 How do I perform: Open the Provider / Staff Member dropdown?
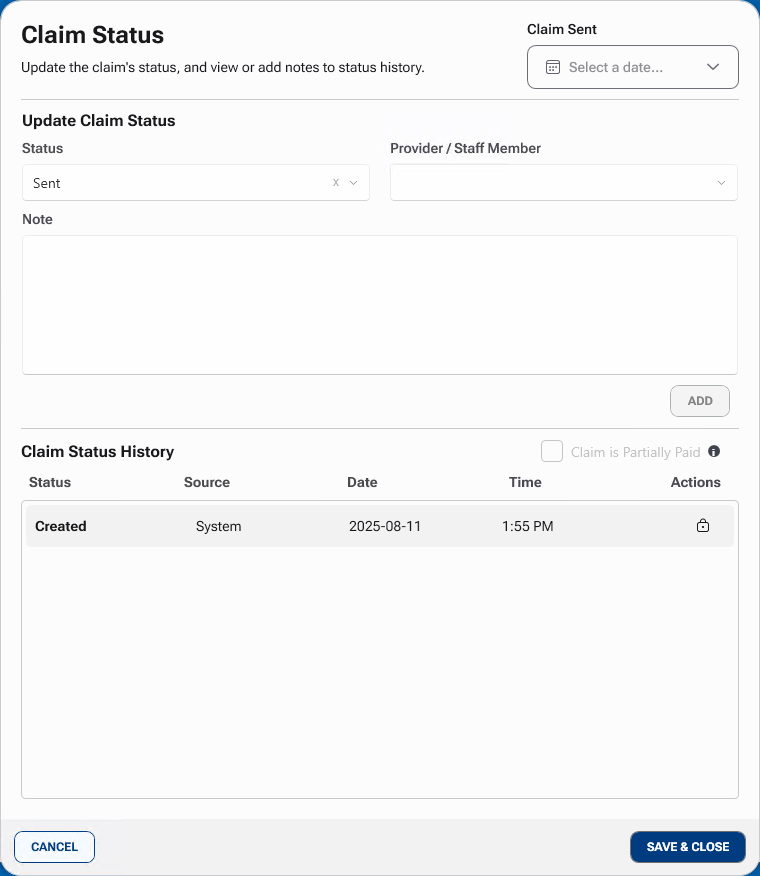[x=563, y=183]
